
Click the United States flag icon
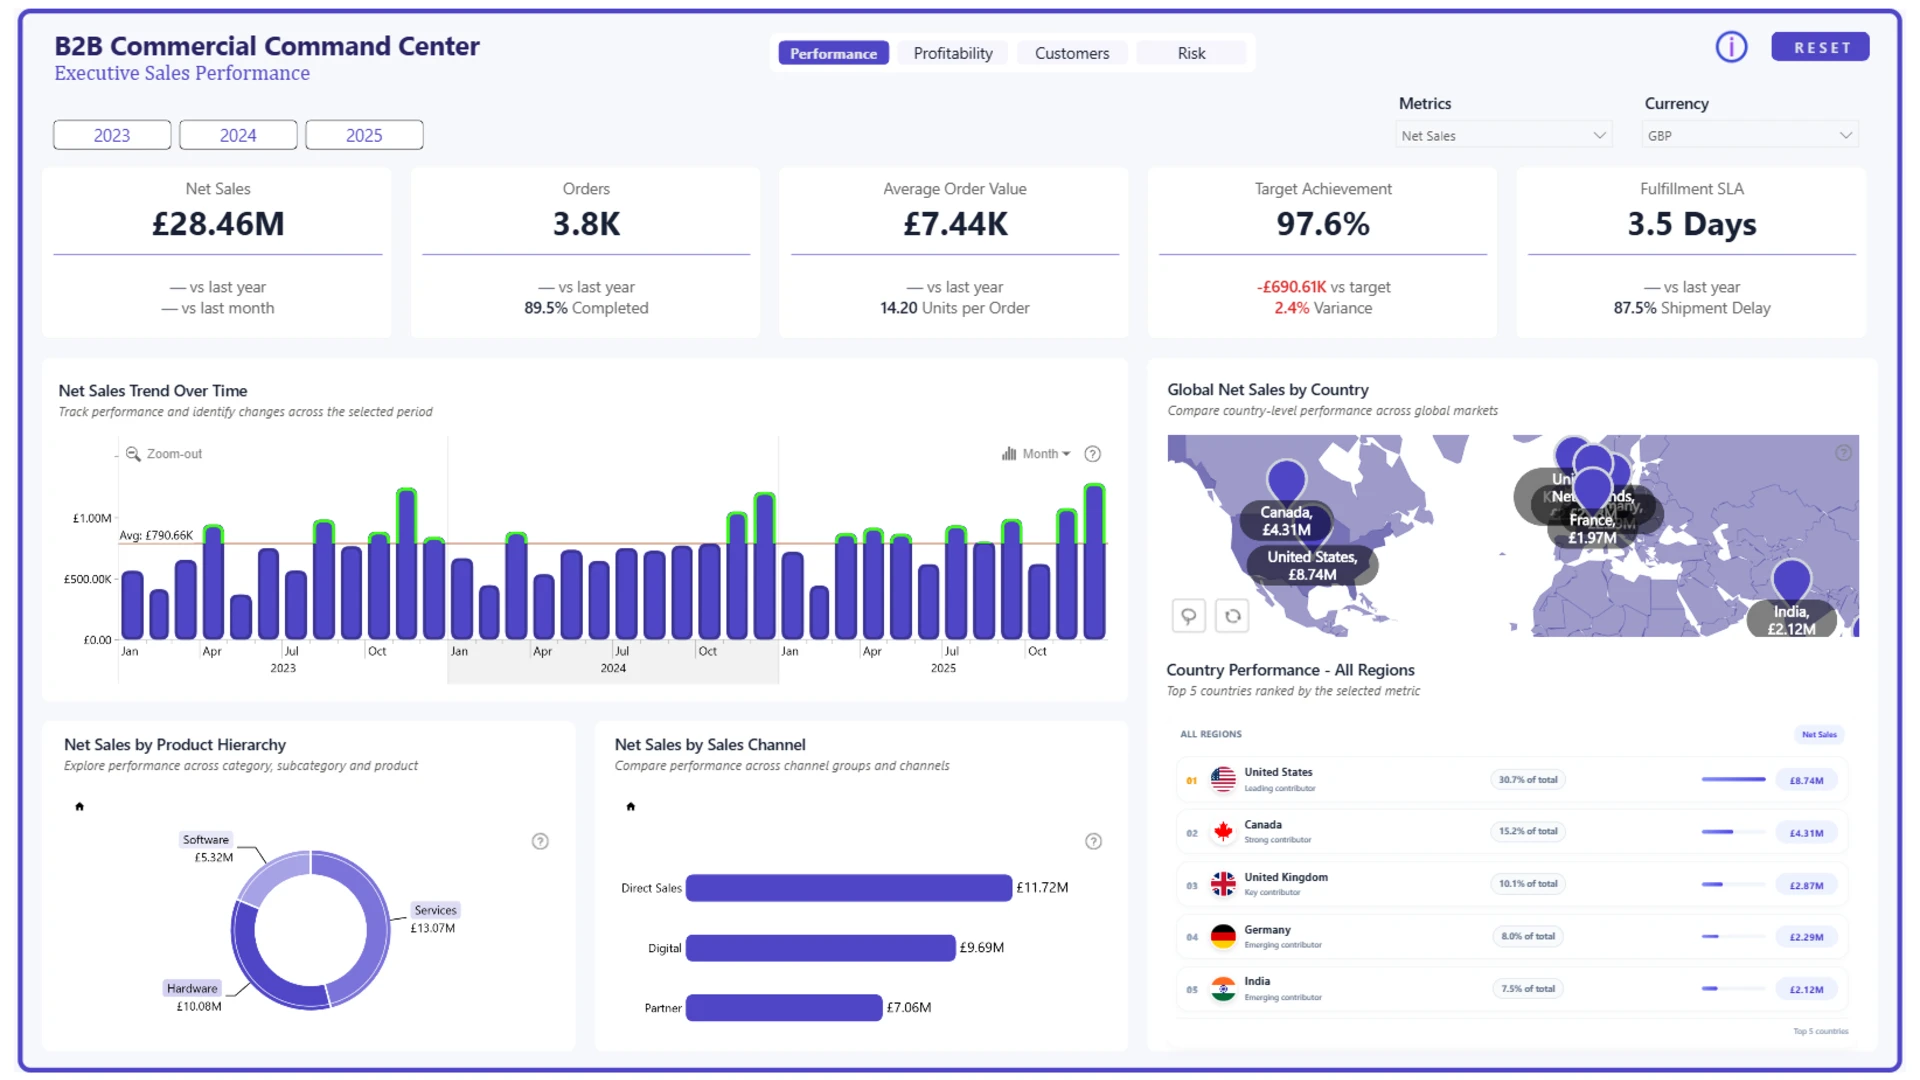tap(1223, 779)
